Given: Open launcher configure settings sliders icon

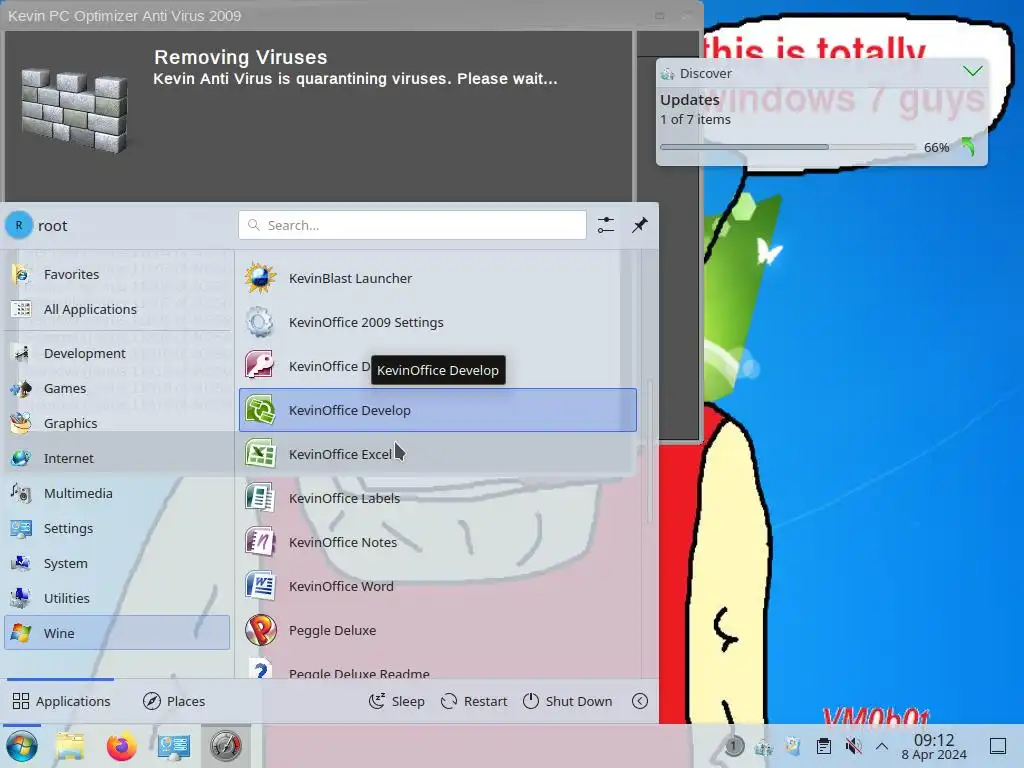Looking at the screenshot, I should coord(605,225).
